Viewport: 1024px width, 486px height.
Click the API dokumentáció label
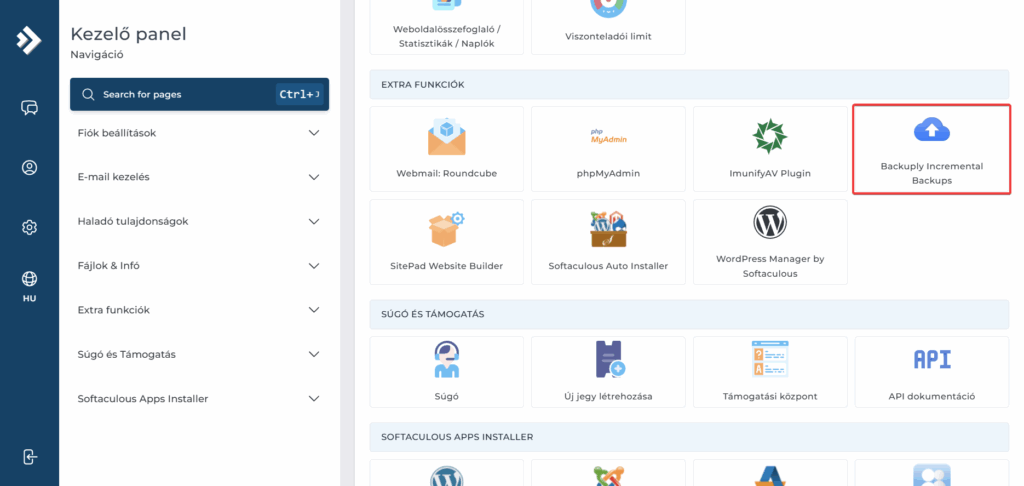tap(931, 397)
